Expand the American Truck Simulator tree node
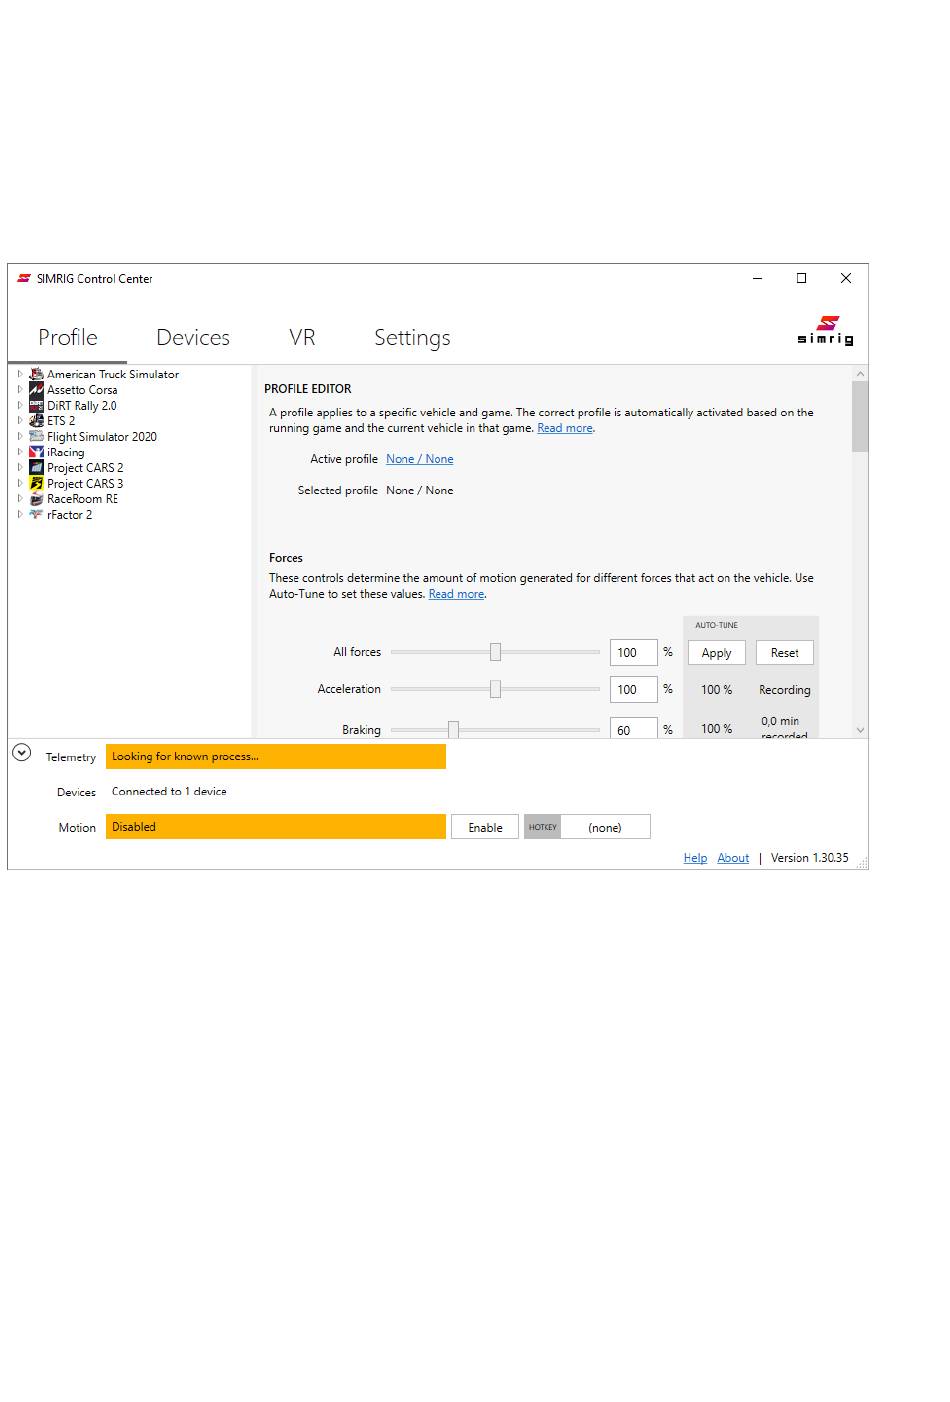 pos(20,374)
